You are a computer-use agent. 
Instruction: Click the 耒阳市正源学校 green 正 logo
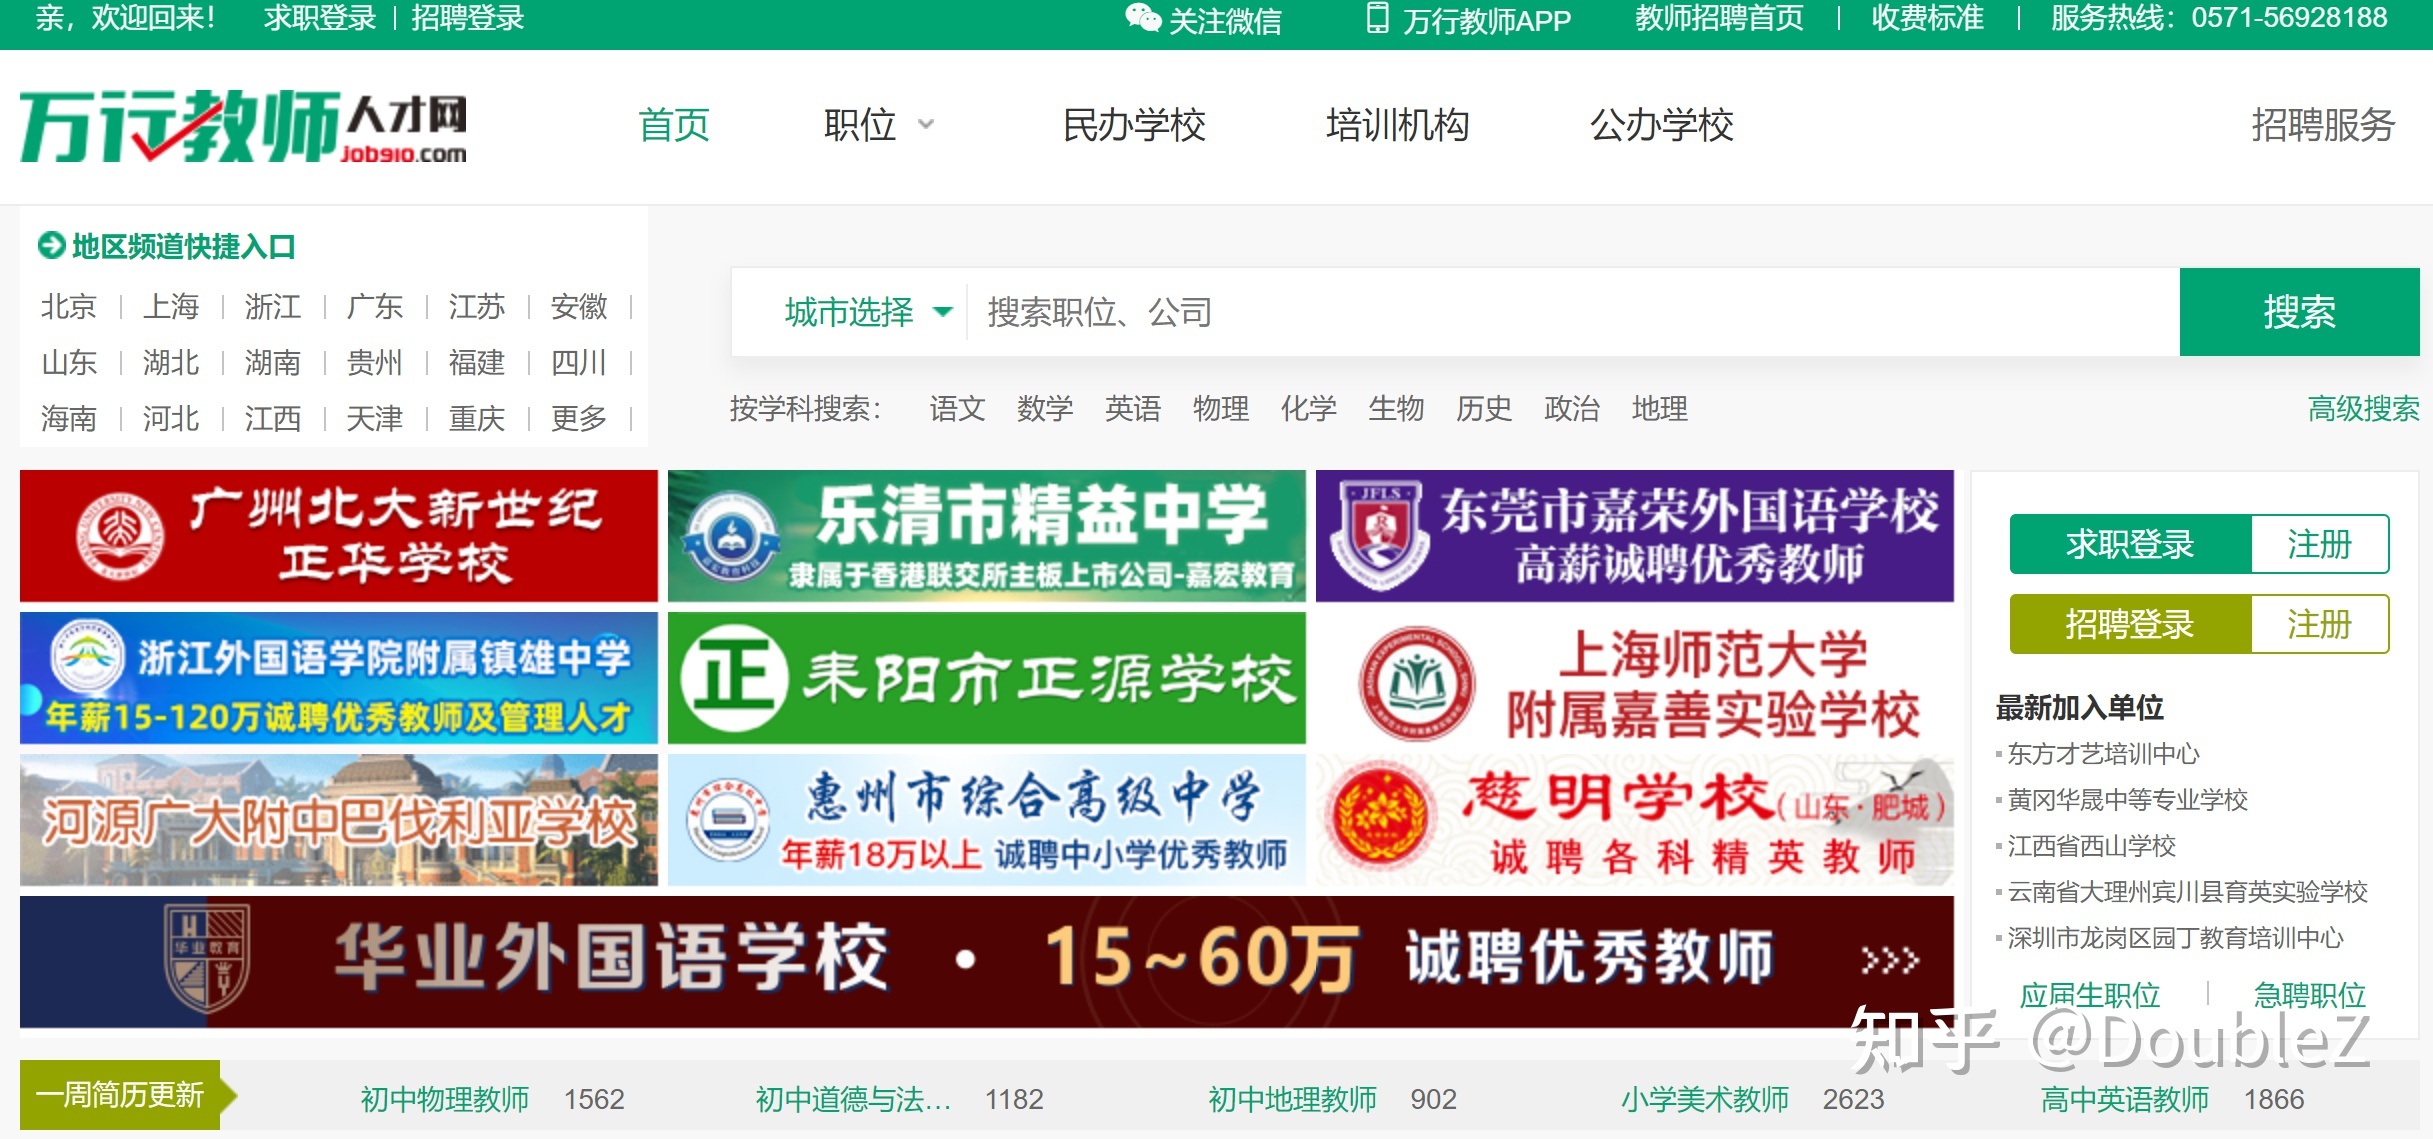click(734, 677)
